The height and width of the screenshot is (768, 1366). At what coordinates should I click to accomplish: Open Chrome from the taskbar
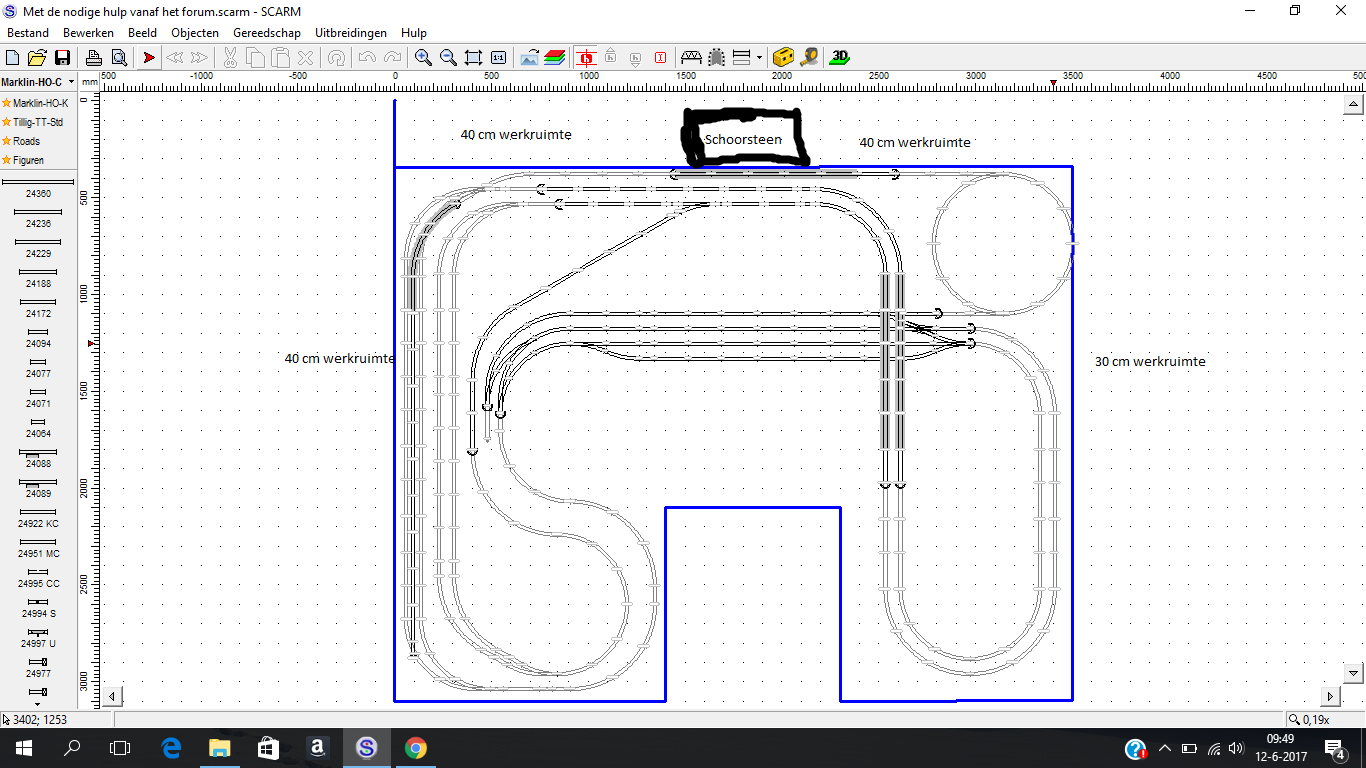[x=415, y=748]
